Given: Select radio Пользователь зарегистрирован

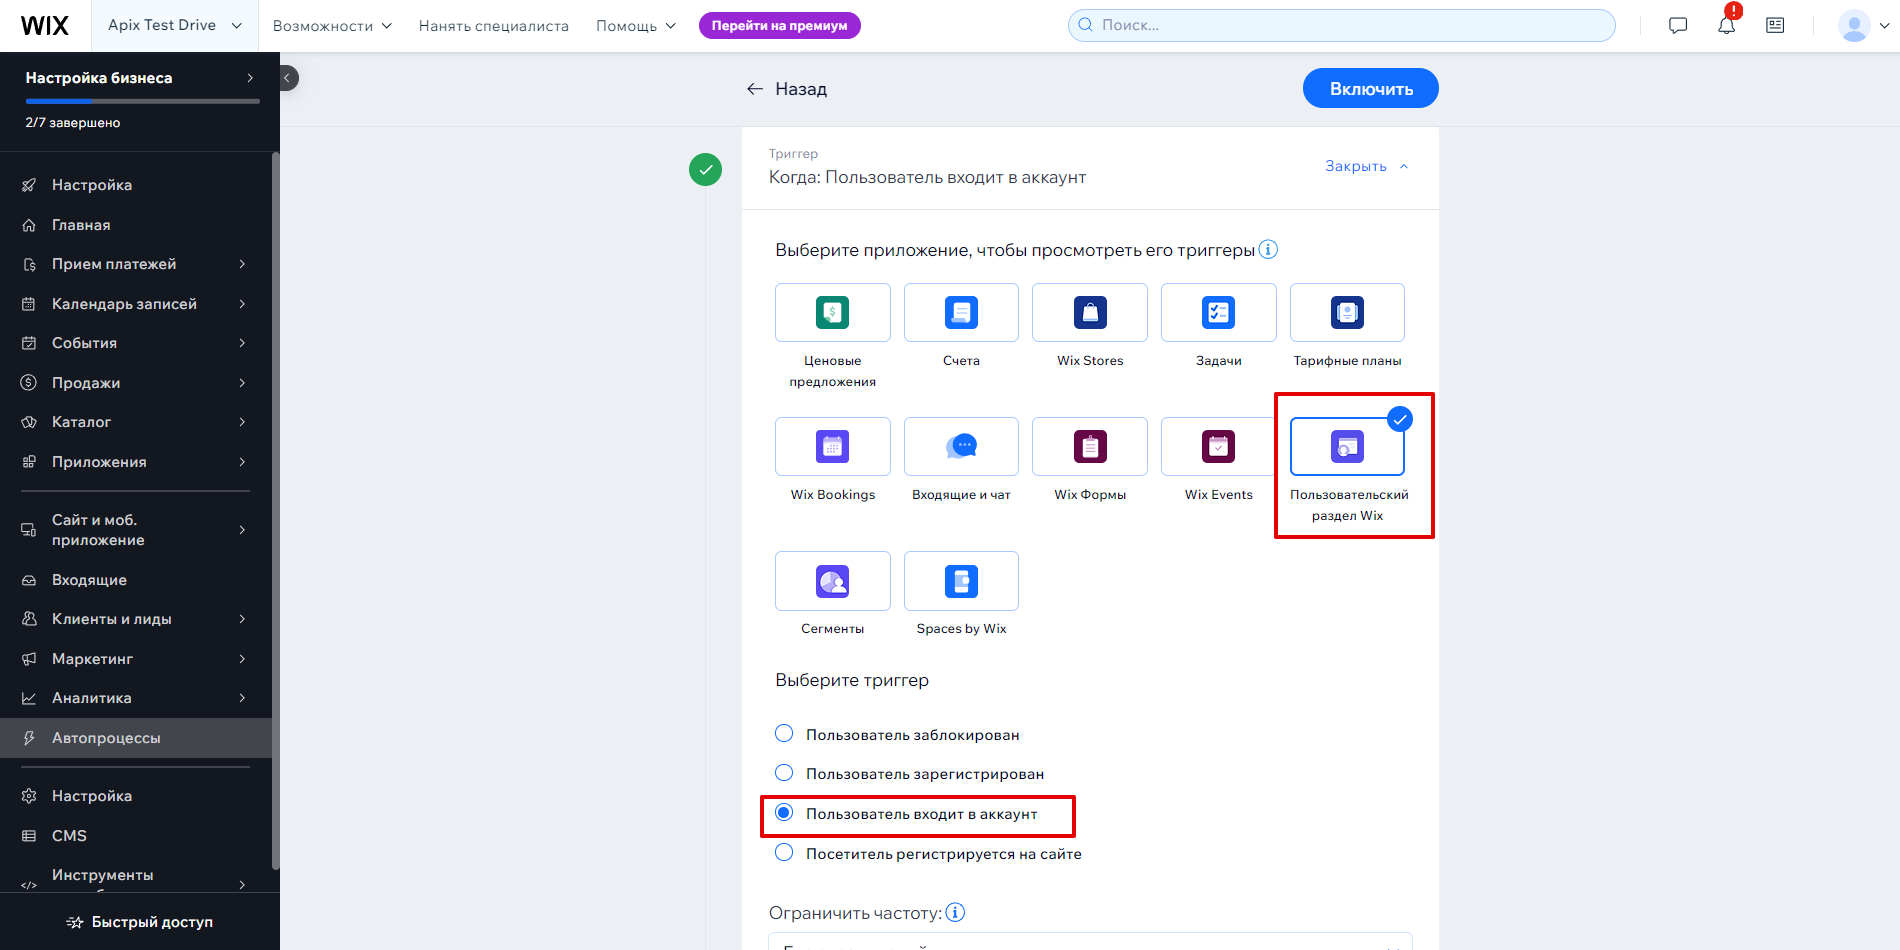Looking at the screenshot, I should 784,773.
